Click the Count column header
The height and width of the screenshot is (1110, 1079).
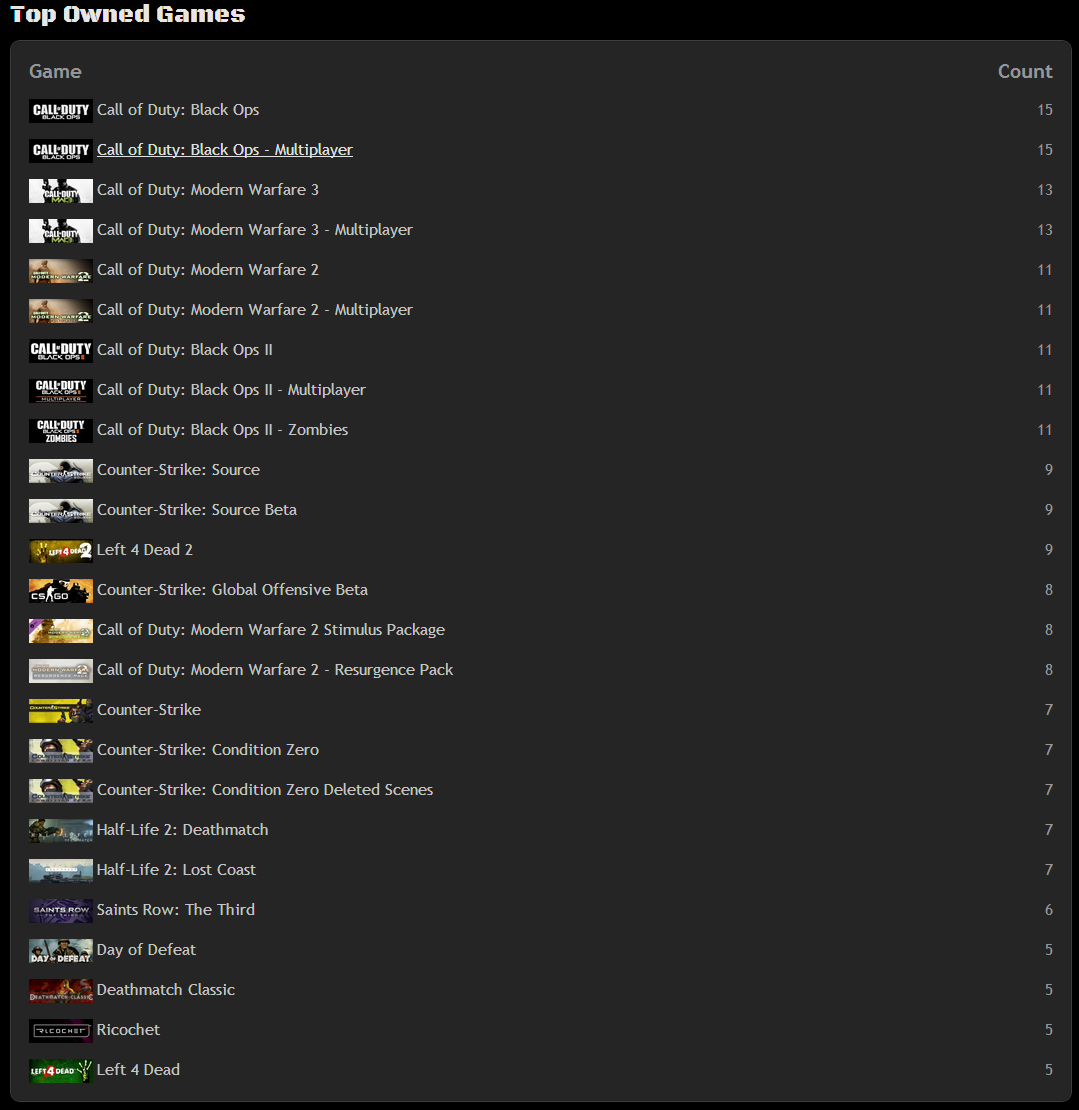click(1025, 71)
